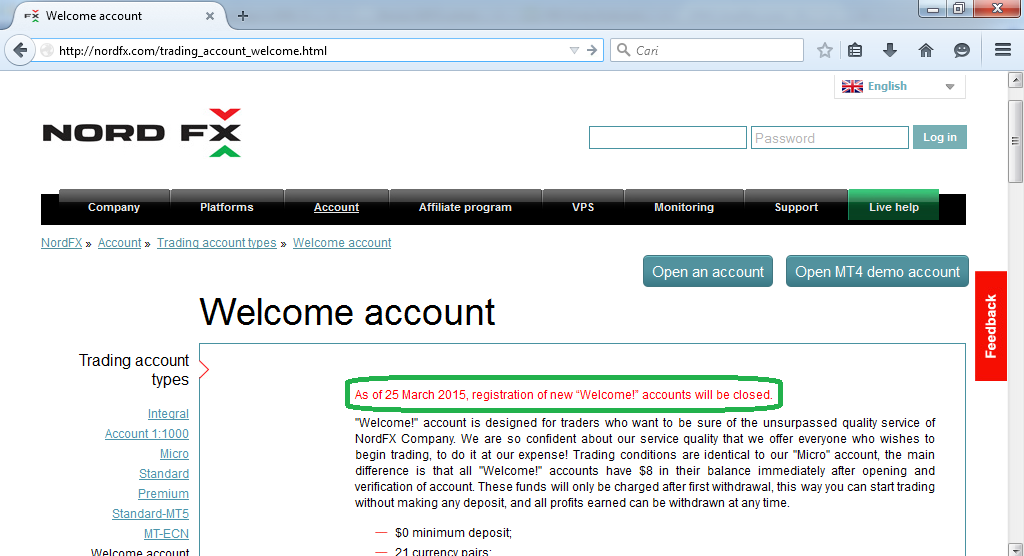Open the Platforms menu
Screen dimensions: 1024x556
[227, 207]
